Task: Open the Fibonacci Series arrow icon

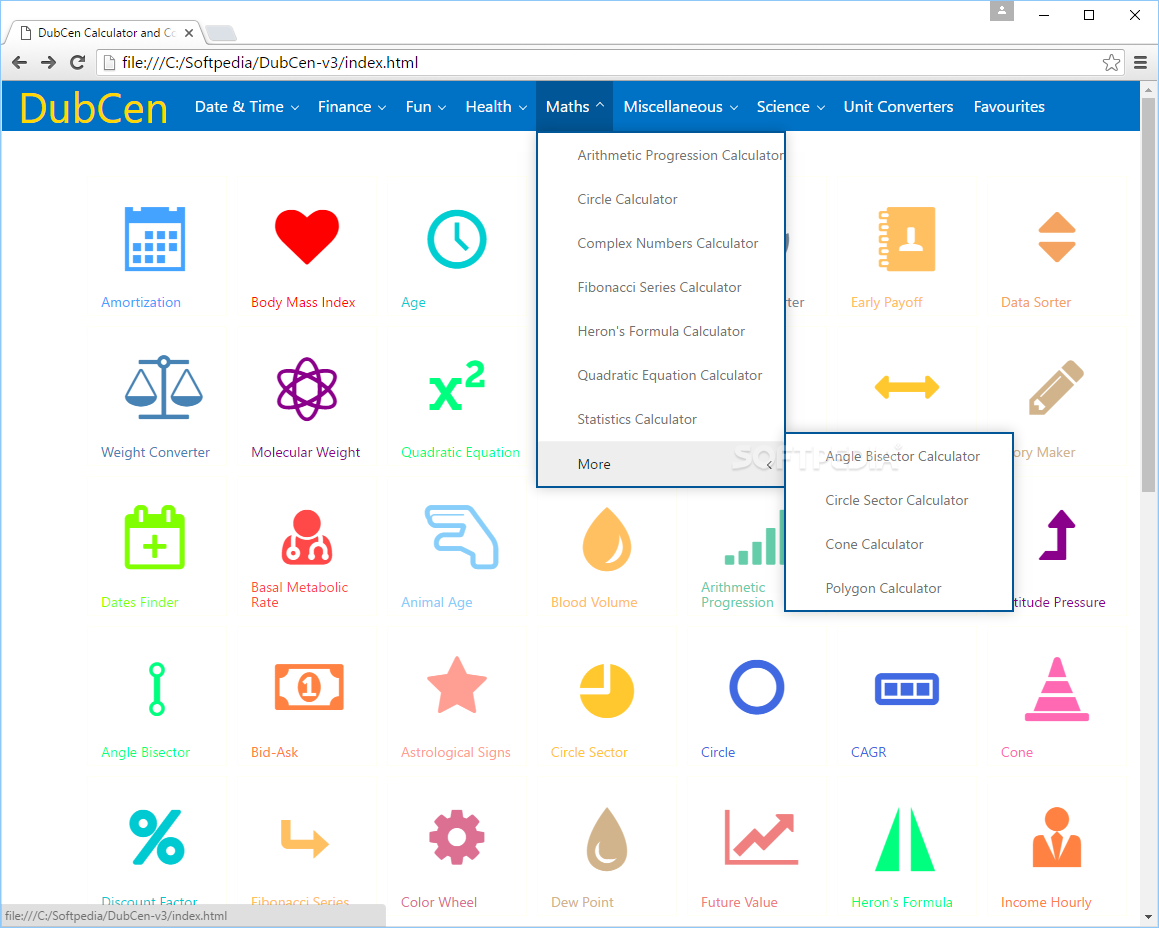Action: 305,839
